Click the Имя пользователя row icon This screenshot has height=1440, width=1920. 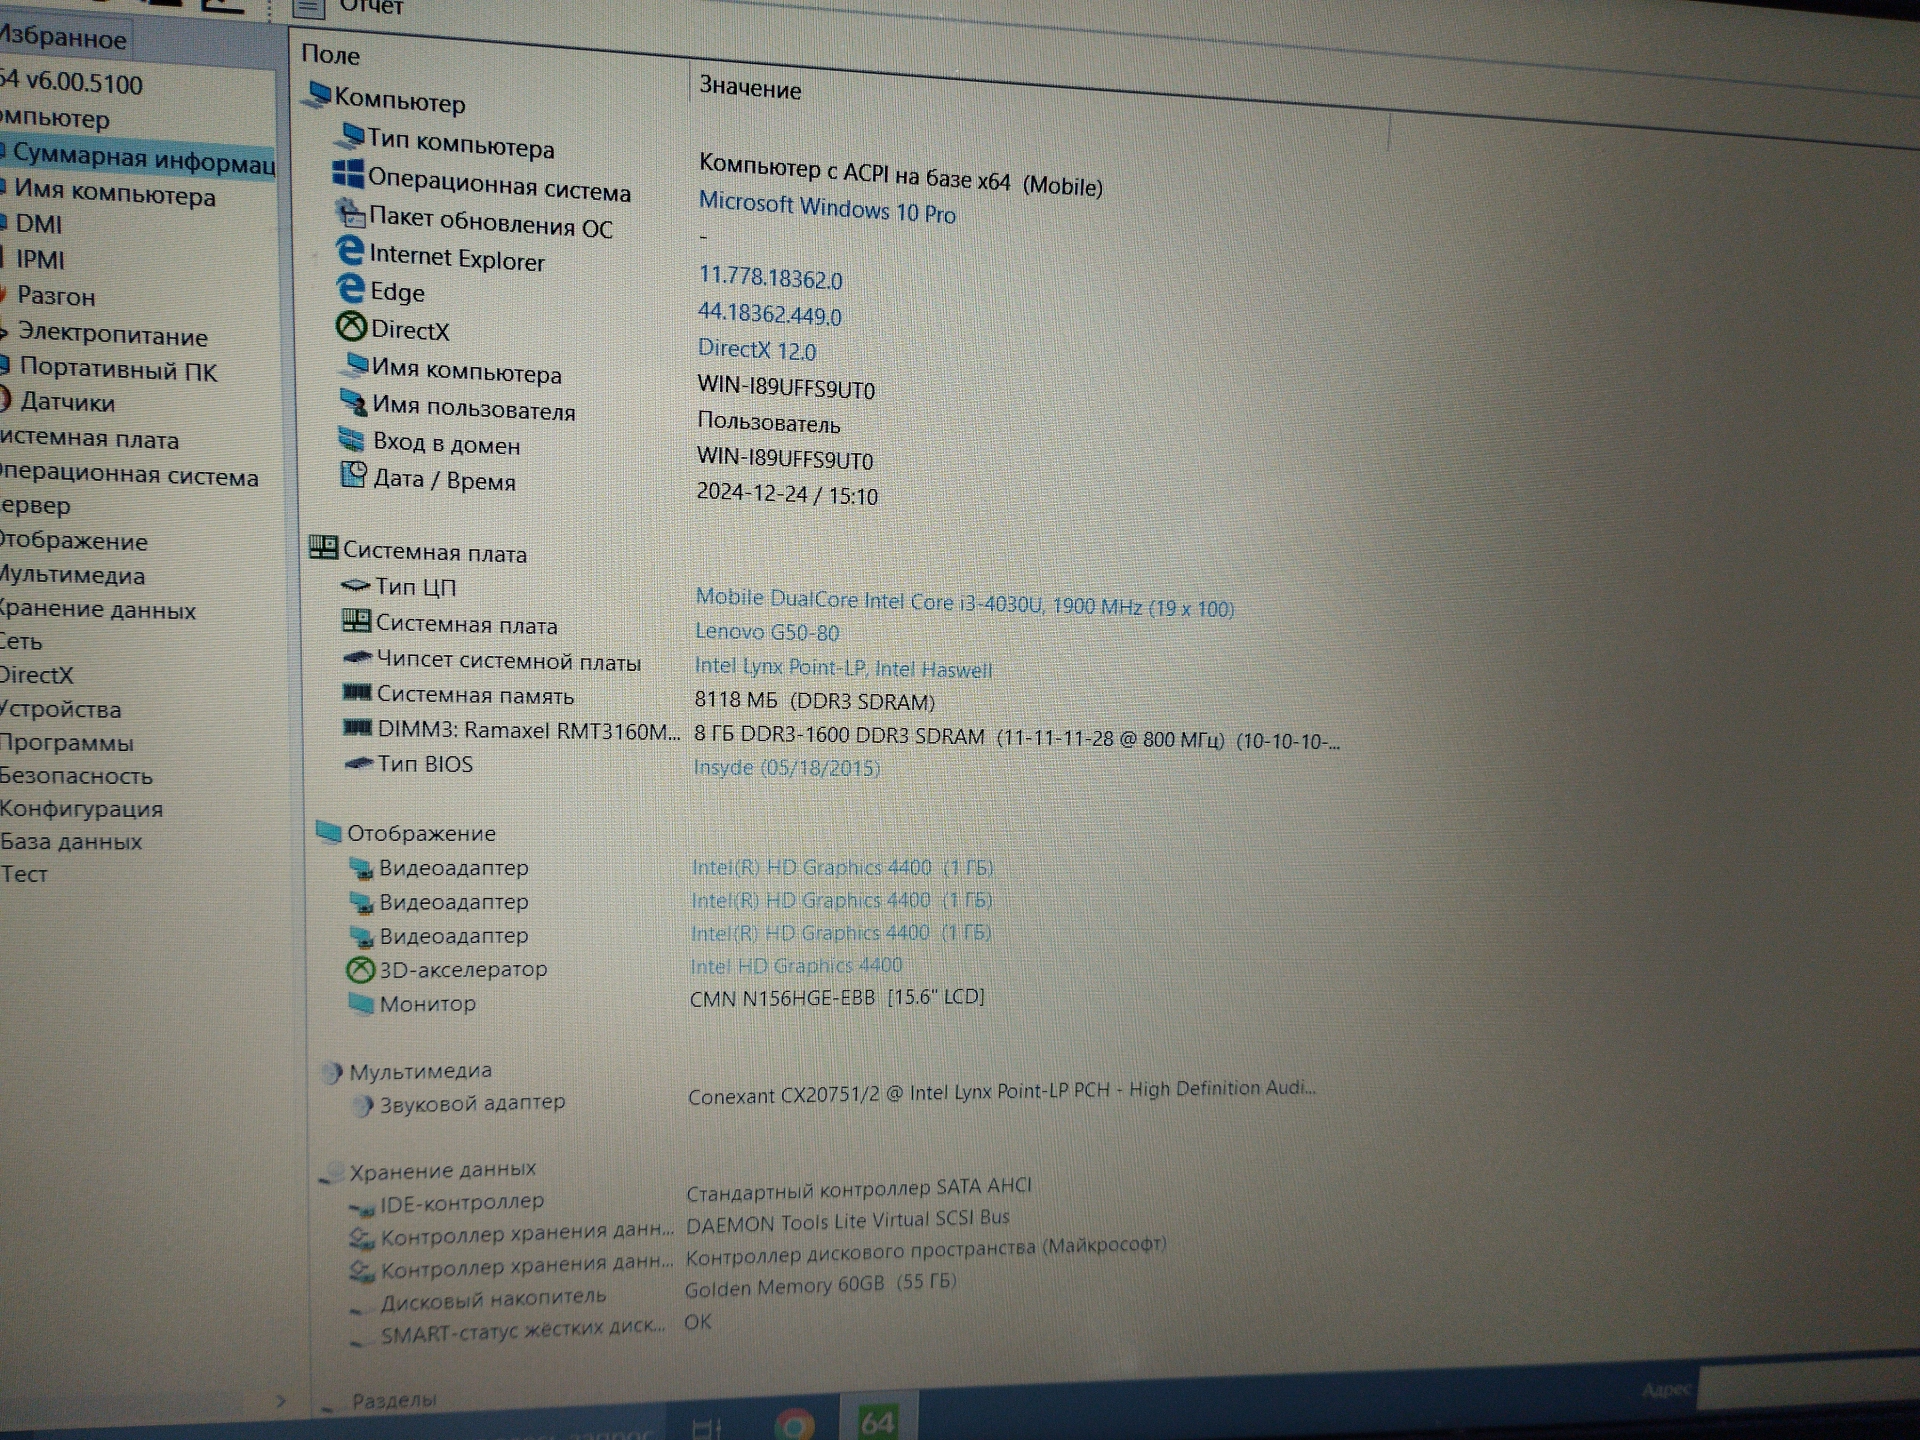354,402
